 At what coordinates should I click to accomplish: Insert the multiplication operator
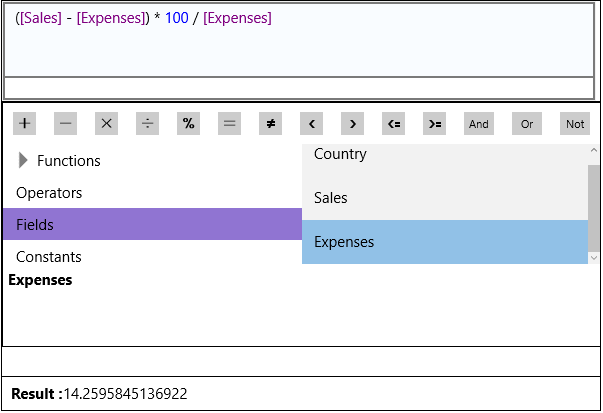pyautogui.click(x=107, y=124)
